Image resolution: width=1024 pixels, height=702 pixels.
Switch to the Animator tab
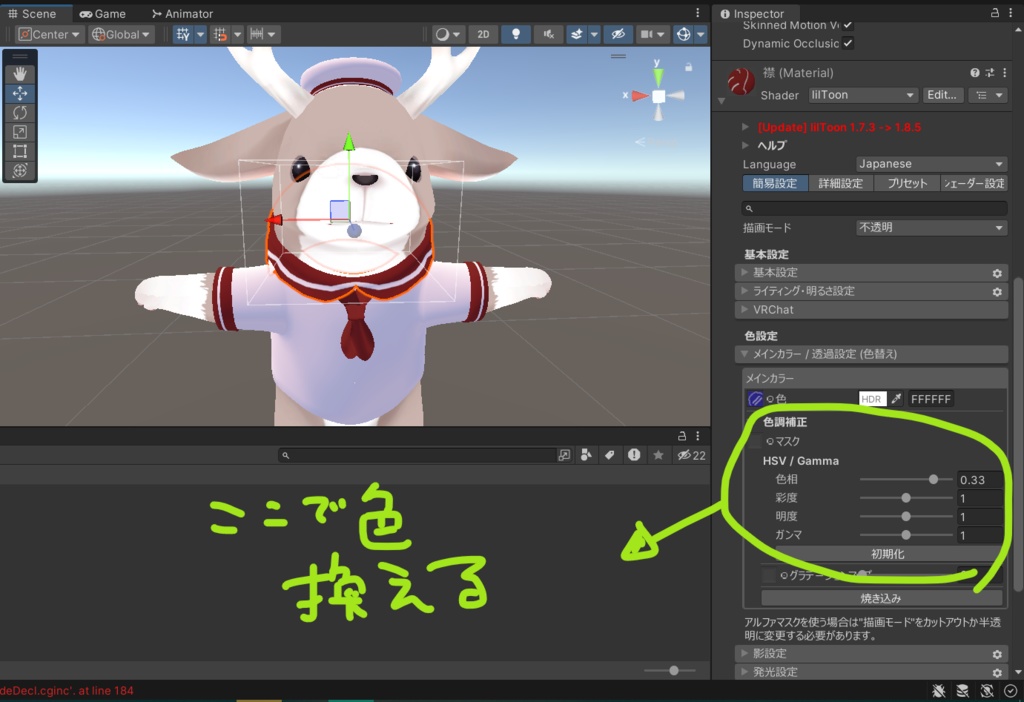click(182, 13)
